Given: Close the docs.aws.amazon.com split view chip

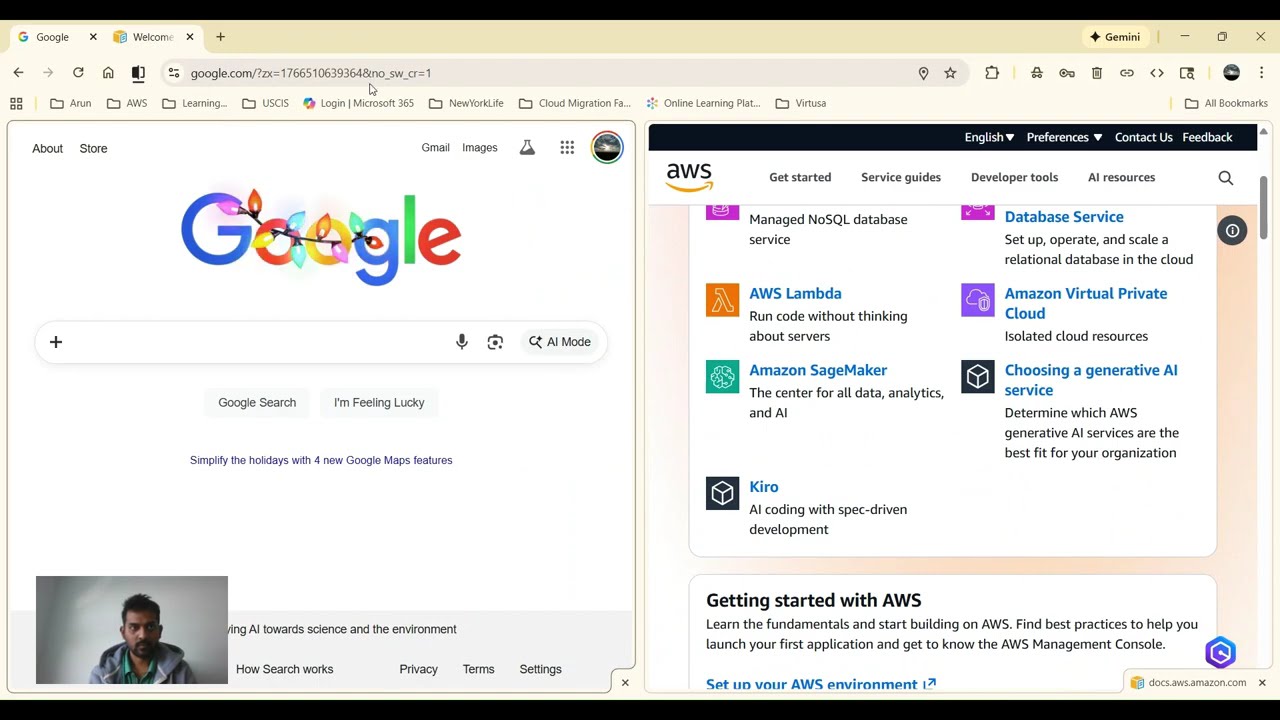Looking at the screenshot, I should (x=1262, y=683).
